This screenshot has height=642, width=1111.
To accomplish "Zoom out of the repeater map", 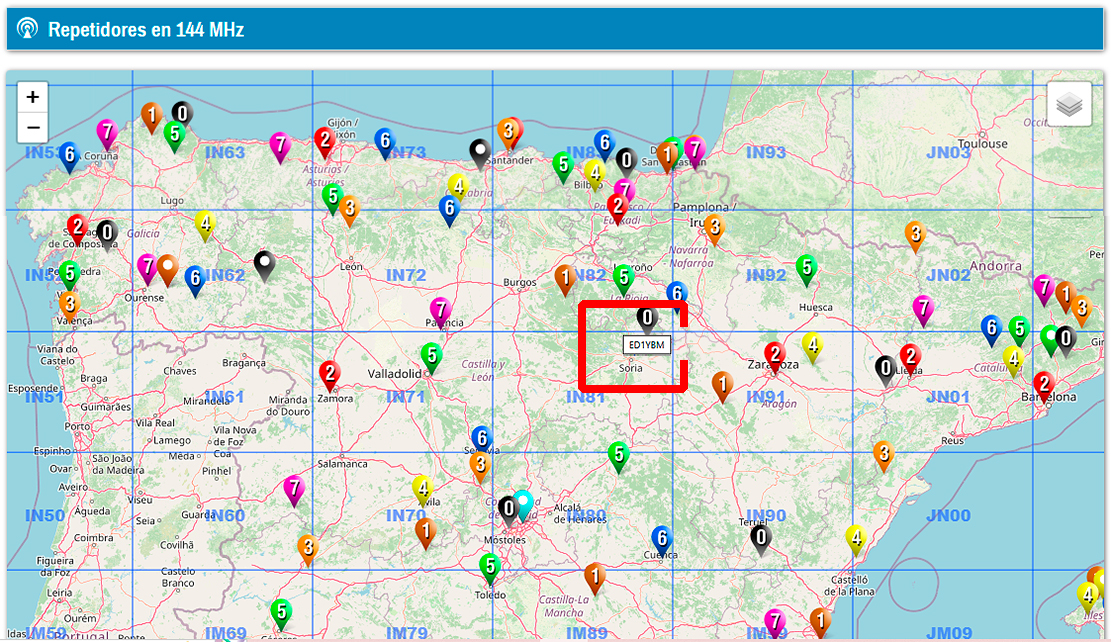I will (x=33, y=128).
